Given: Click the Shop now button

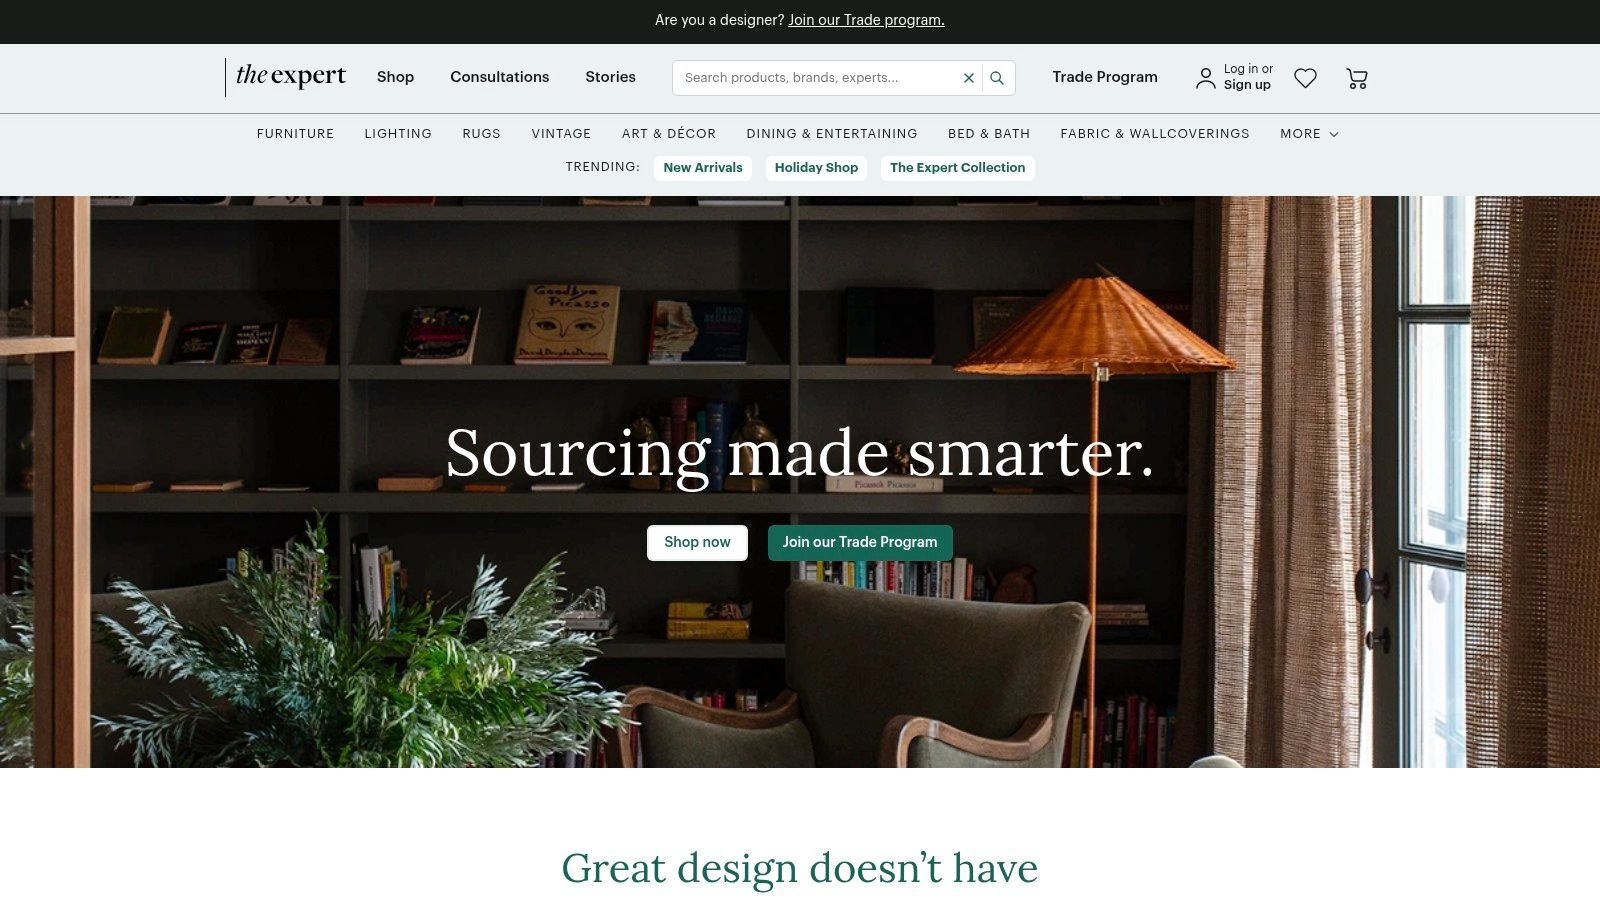Looking at the screenshot, I should pos(697,543).
